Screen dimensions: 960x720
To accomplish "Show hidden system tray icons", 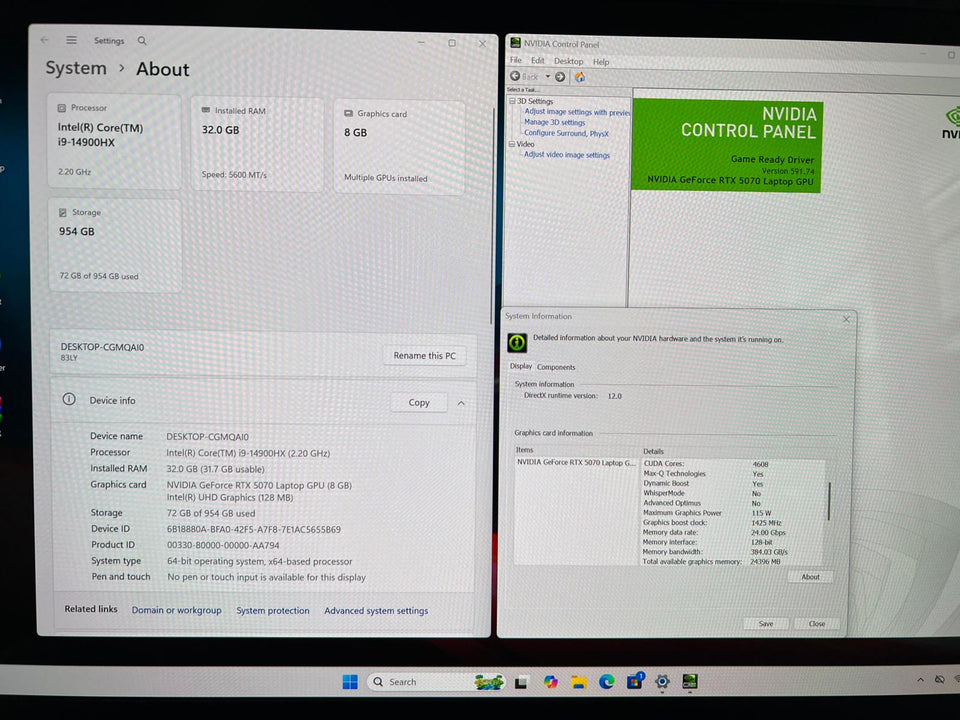I will pos(920,680).
